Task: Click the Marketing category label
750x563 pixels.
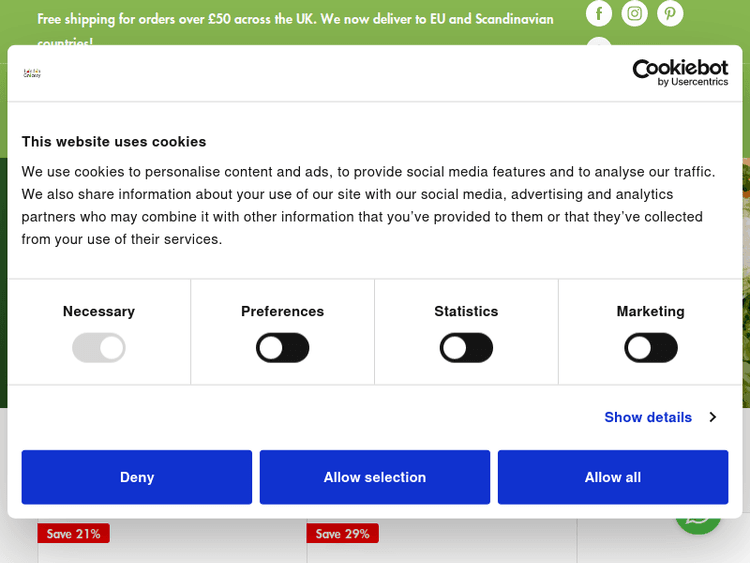Action: pos(651,311)
